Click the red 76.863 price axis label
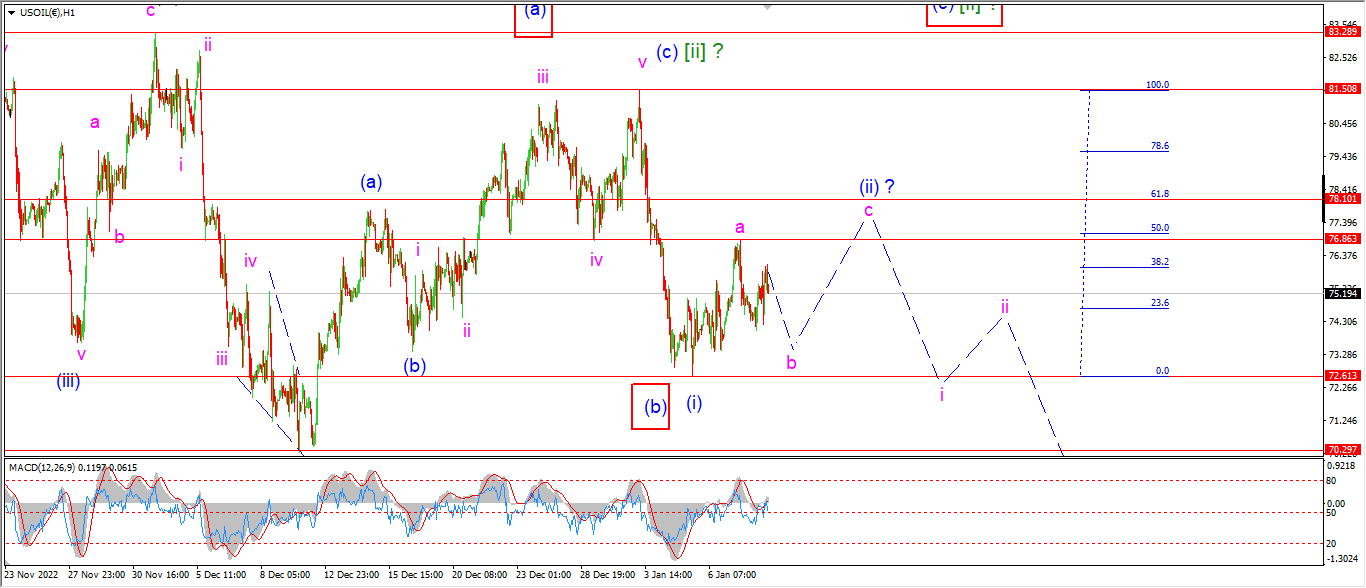 1341,239
